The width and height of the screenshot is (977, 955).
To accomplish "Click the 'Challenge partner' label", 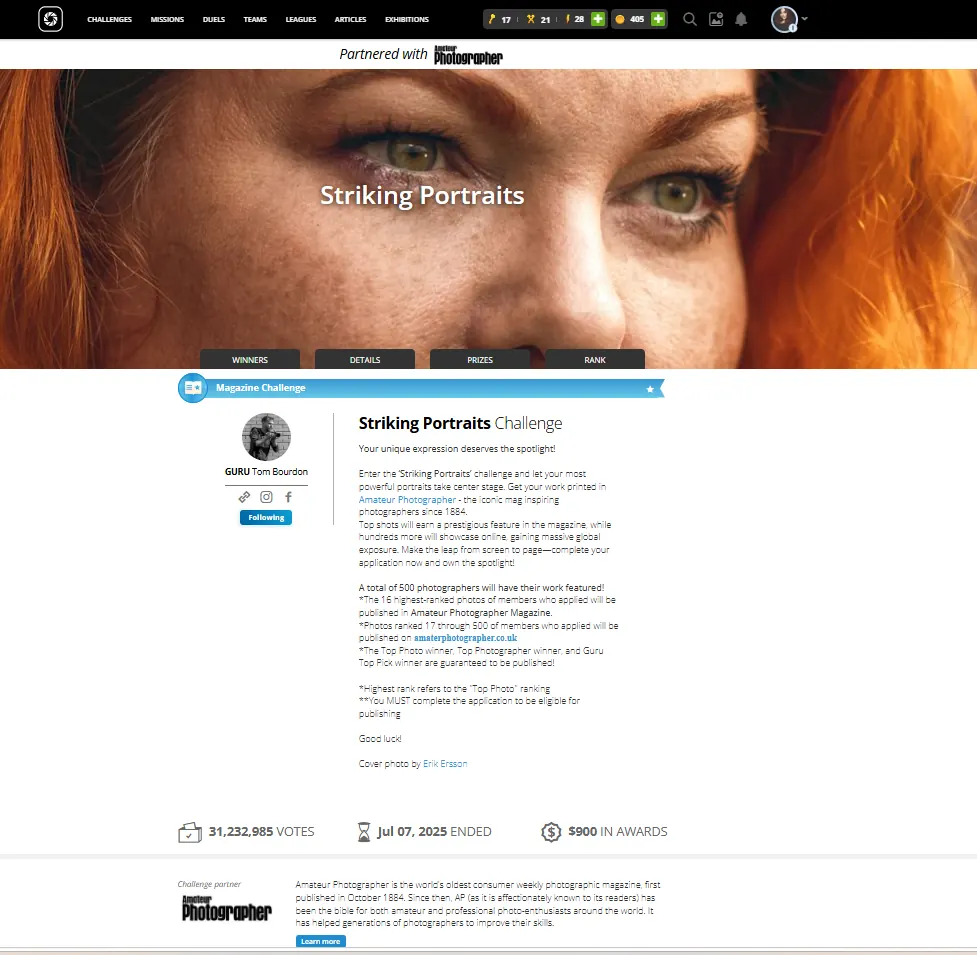I will coord(209,883).
